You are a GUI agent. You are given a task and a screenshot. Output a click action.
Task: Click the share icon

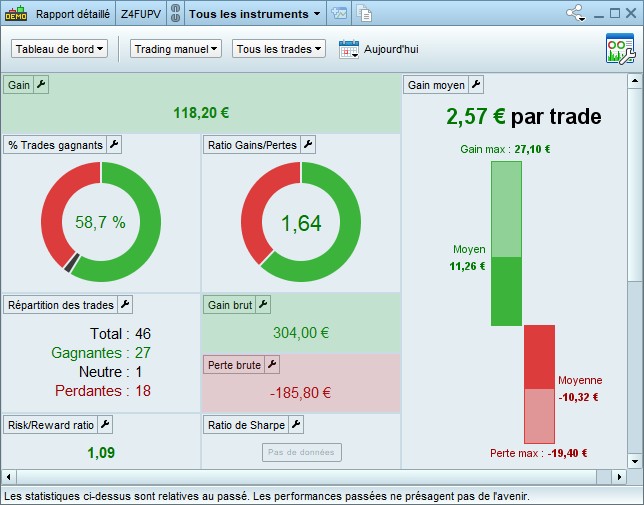[575, 13]
